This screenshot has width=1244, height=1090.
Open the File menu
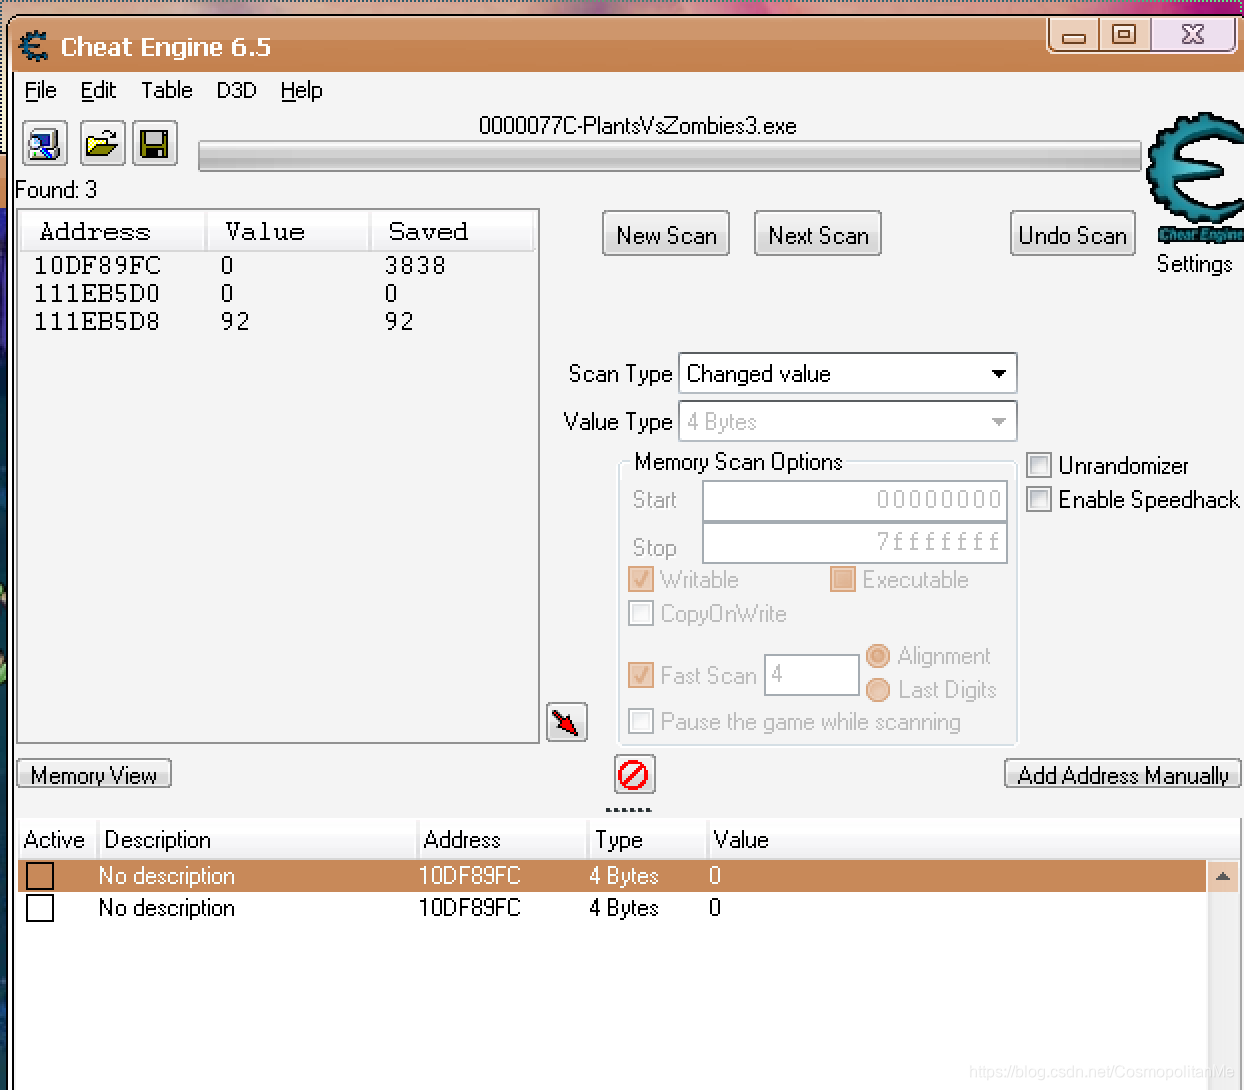(x=40, y=91)
